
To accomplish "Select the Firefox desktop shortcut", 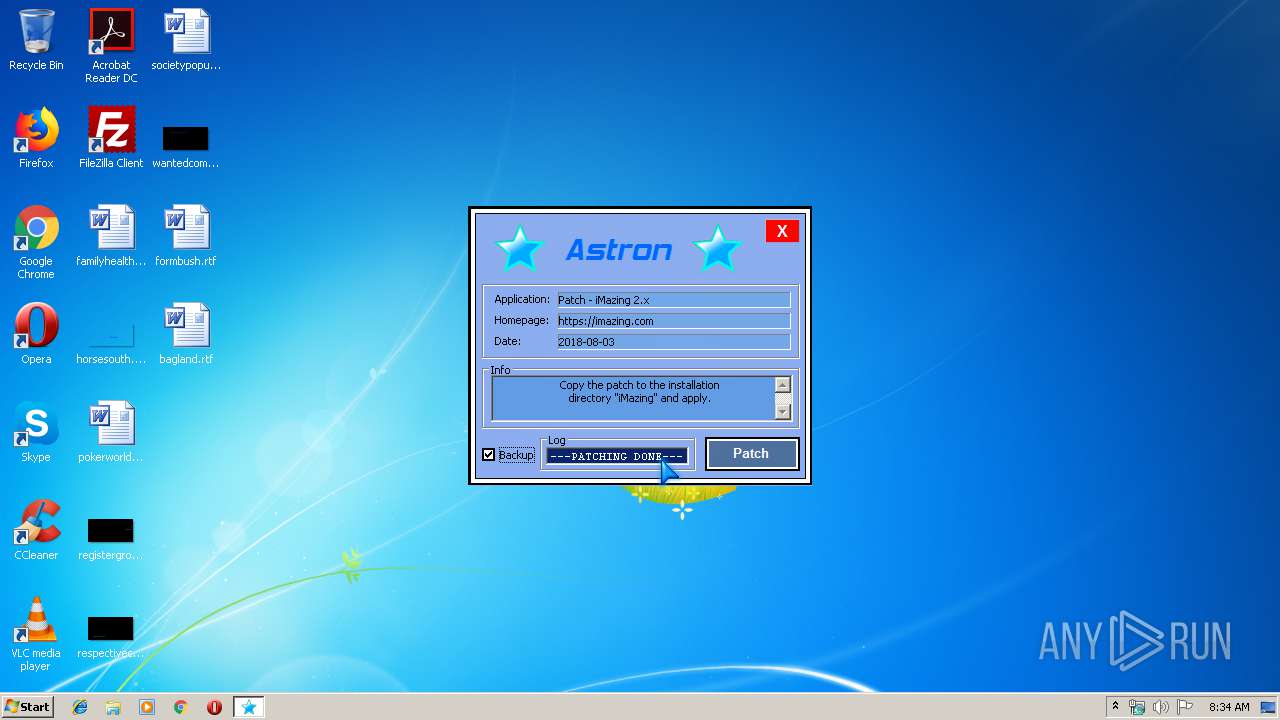I will click(36, 138).
